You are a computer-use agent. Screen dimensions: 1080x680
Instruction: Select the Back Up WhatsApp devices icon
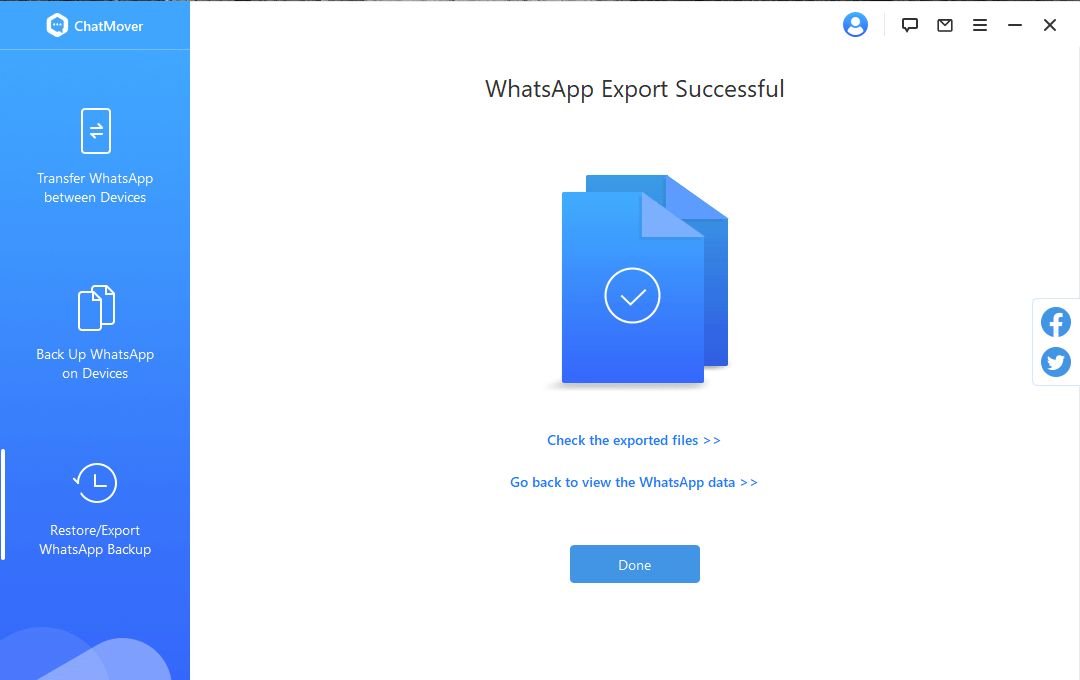click(96, 308)
